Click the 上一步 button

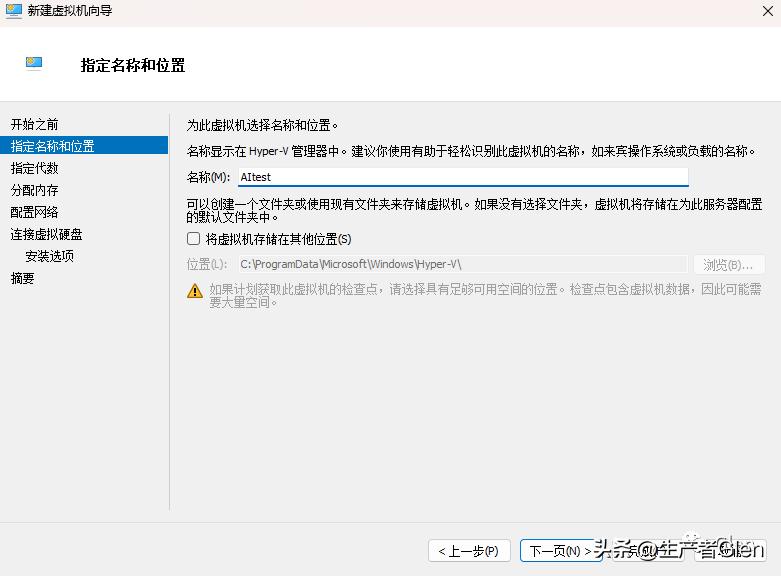pyautogui.click(x=469, y=551)
